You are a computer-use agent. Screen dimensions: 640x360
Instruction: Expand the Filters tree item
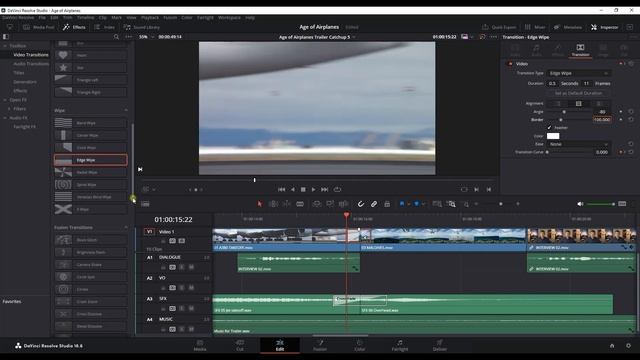9,109
